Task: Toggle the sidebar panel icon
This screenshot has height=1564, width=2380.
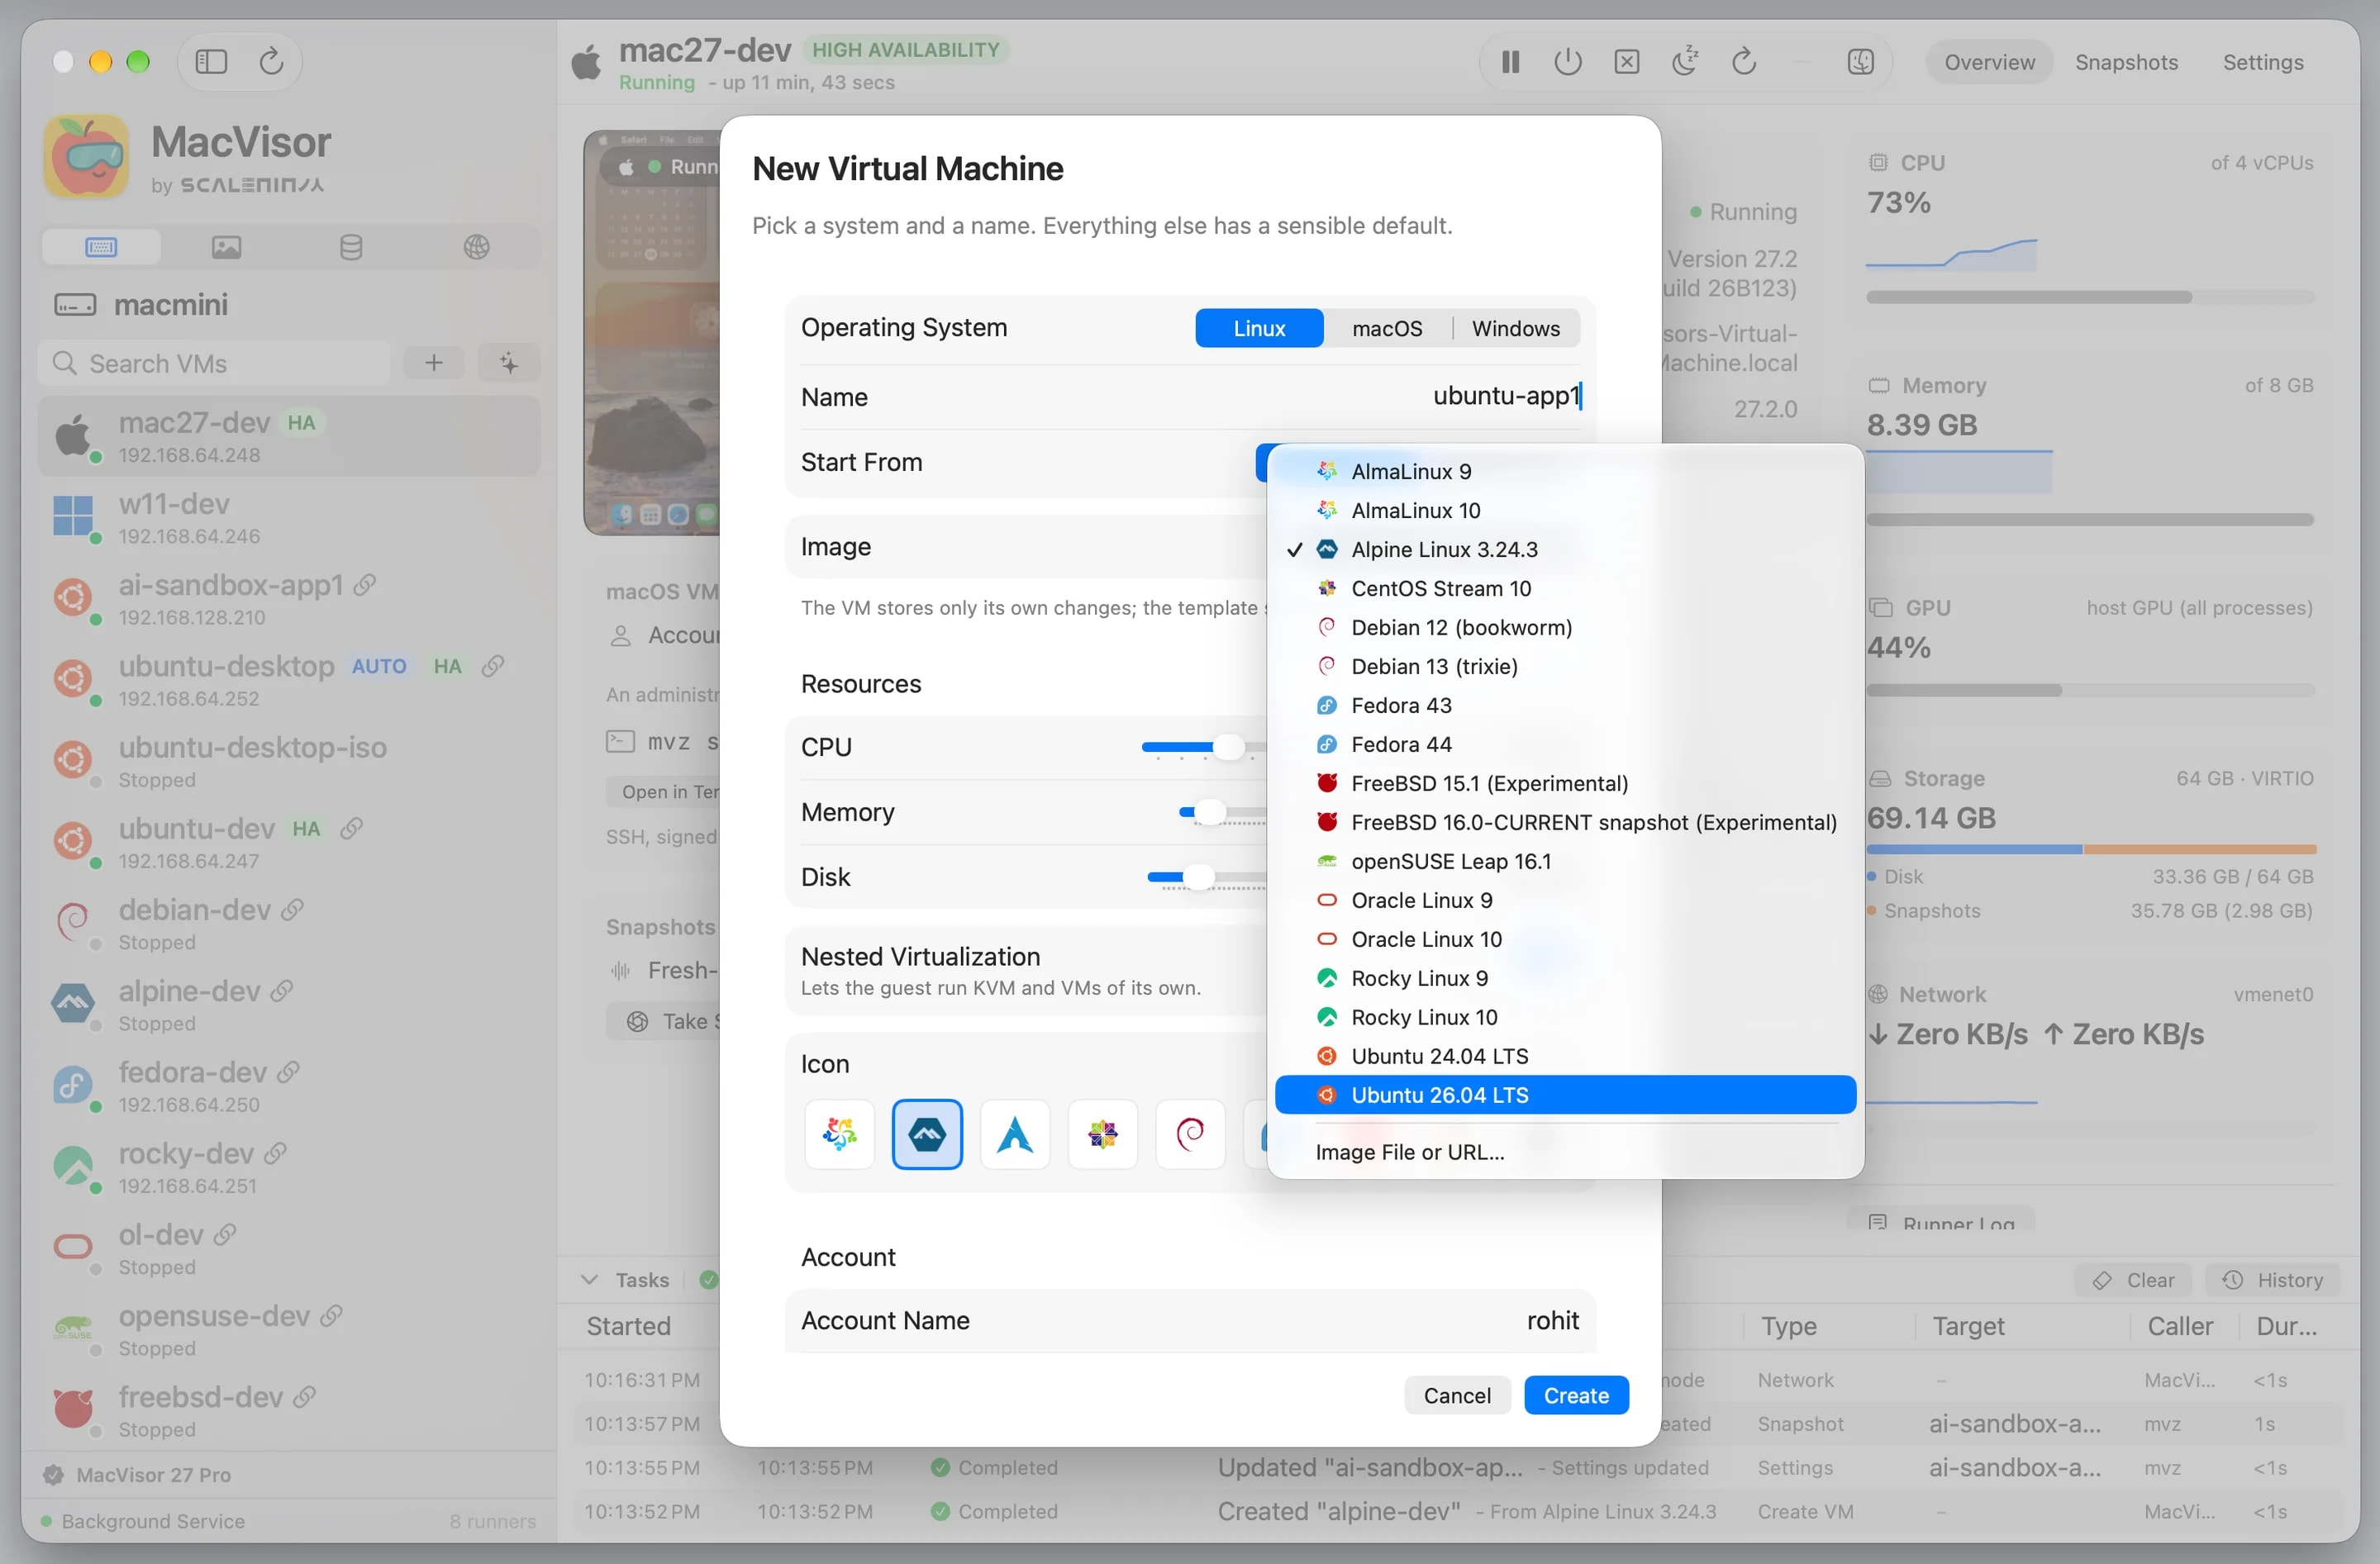Action: pyautogui.click(x=211, y=62)
